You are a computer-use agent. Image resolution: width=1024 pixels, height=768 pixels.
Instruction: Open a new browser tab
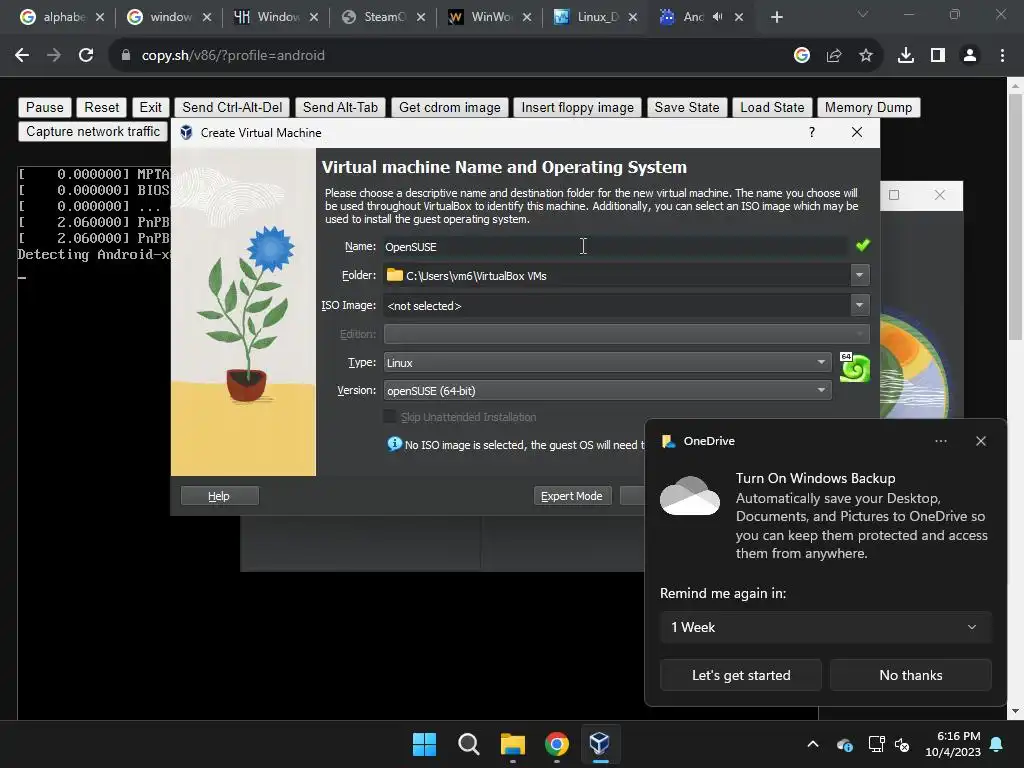[x=776, y=17]
